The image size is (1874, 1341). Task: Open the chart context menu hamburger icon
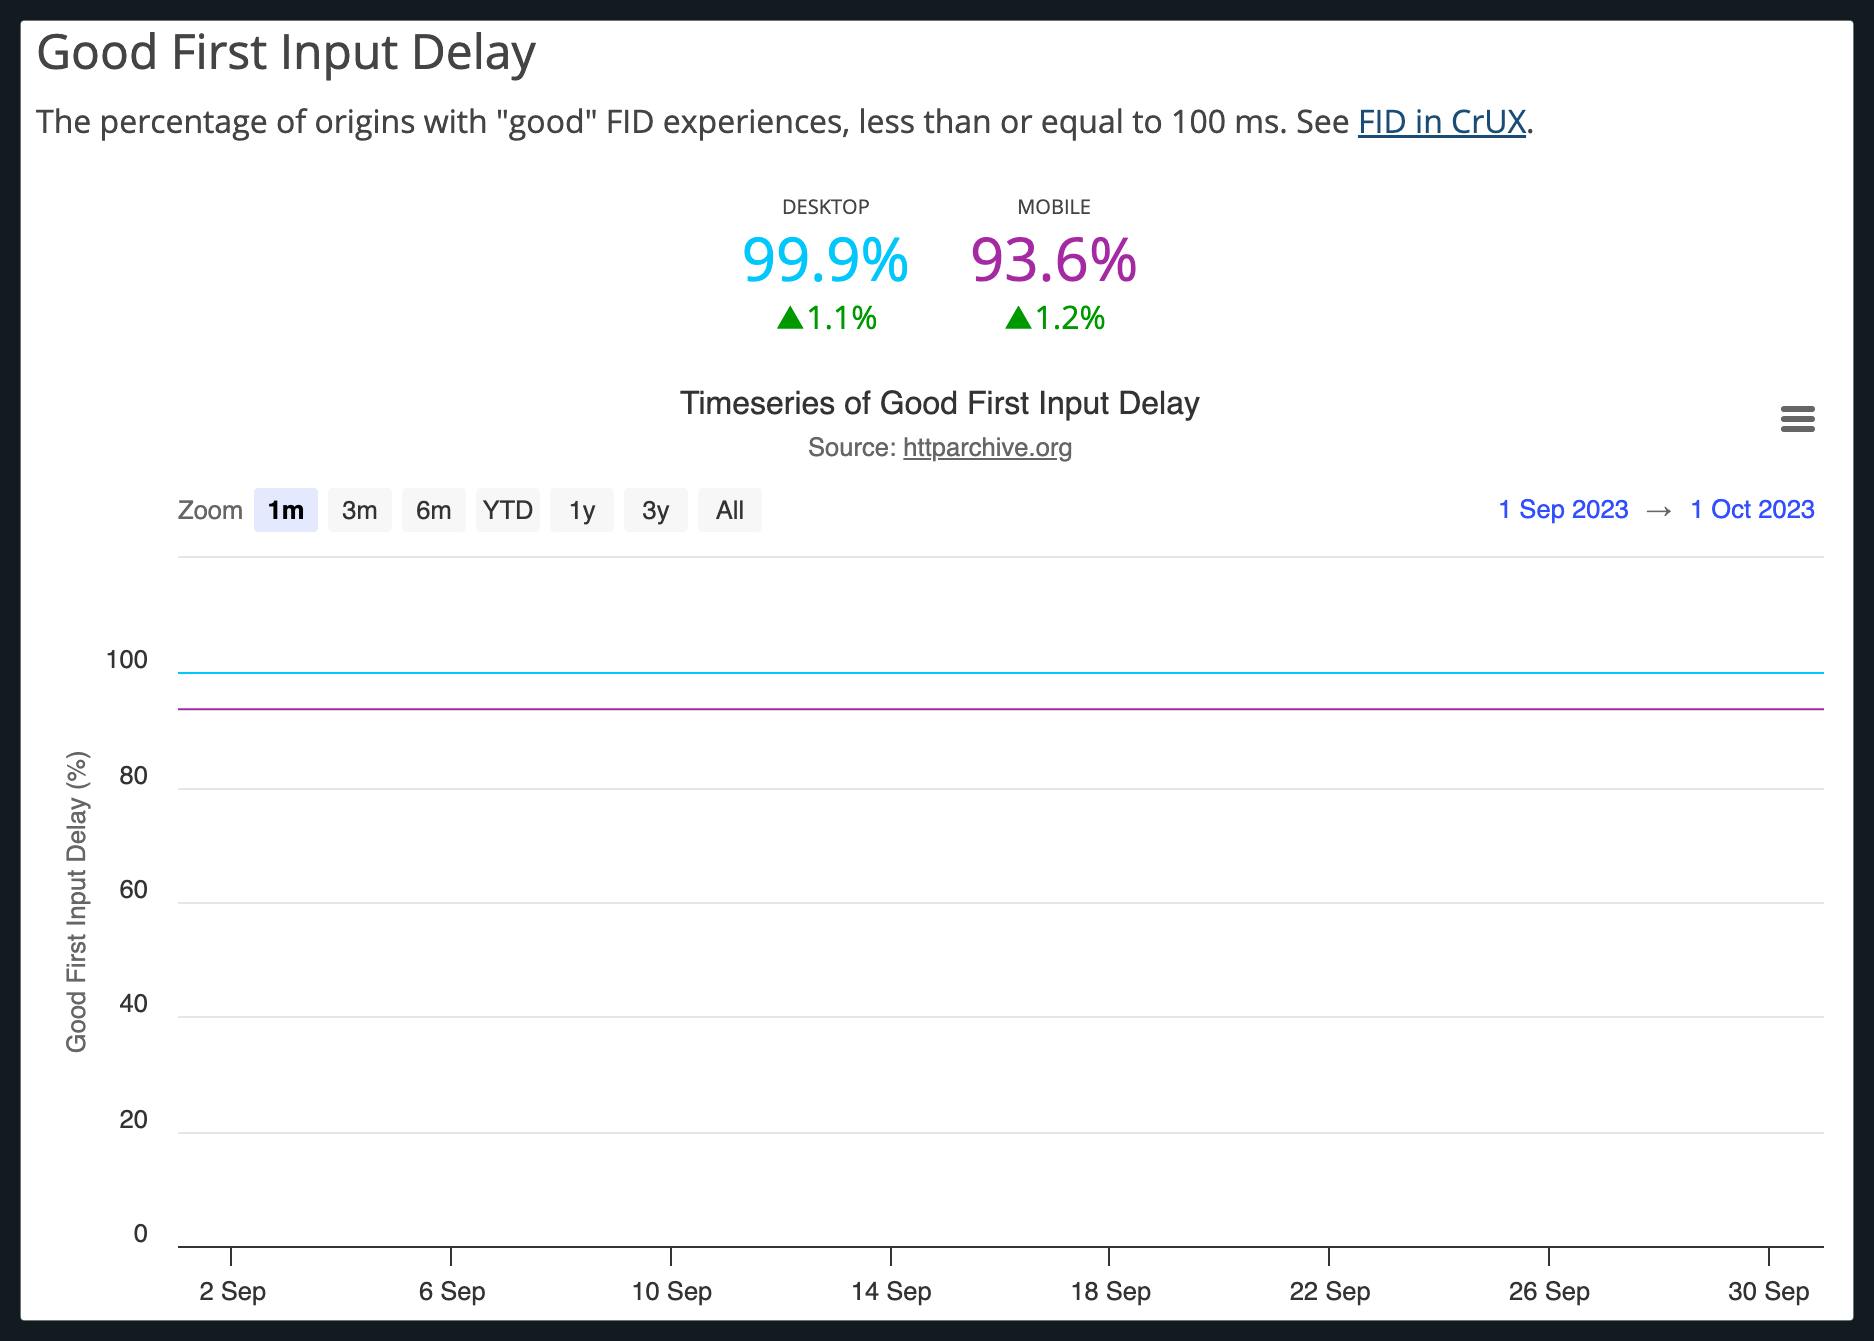(x=1797, y=419)
